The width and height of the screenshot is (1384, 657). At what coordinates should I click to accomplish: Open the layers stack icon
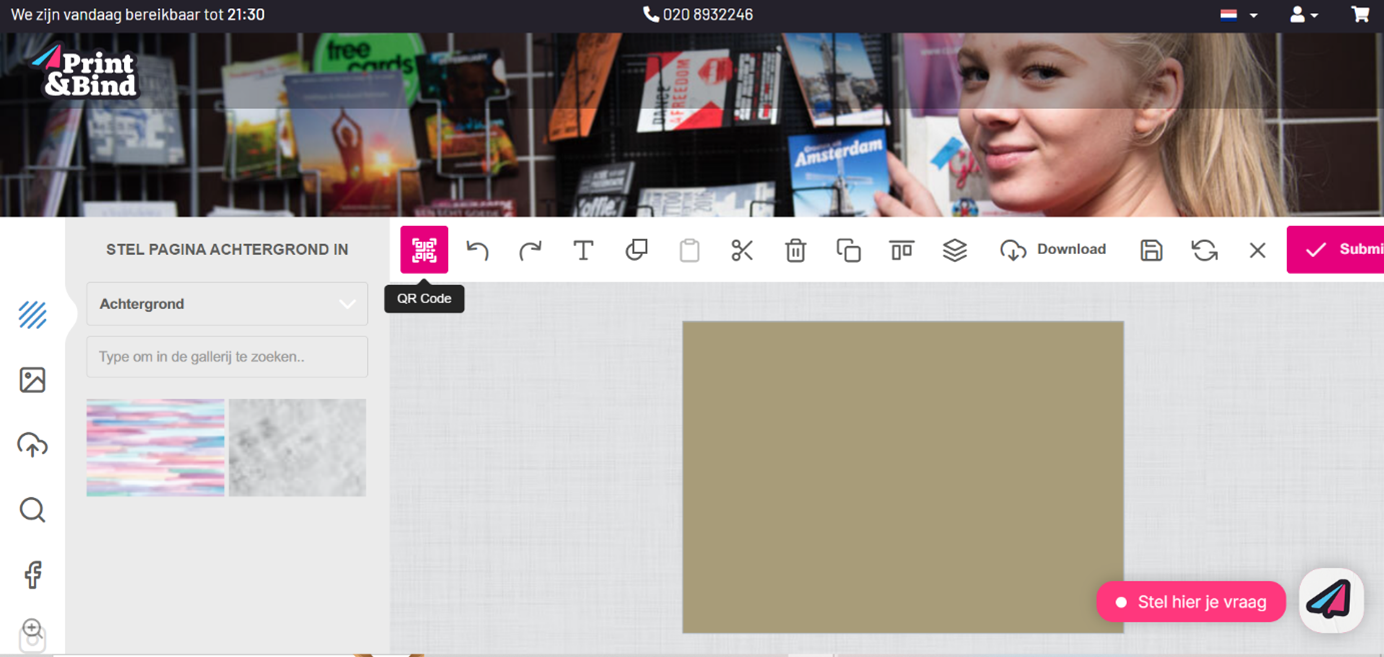click(x=955, y=250)
